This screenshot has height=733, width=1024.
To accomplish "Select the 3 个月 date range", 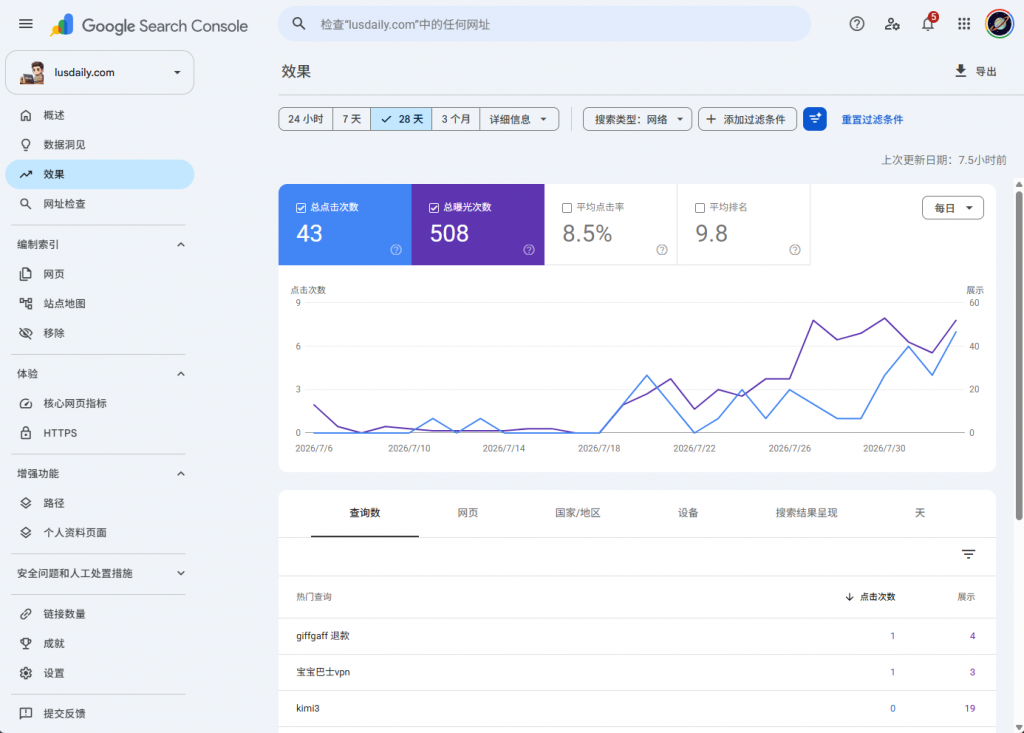I will (x=456, y=119).
